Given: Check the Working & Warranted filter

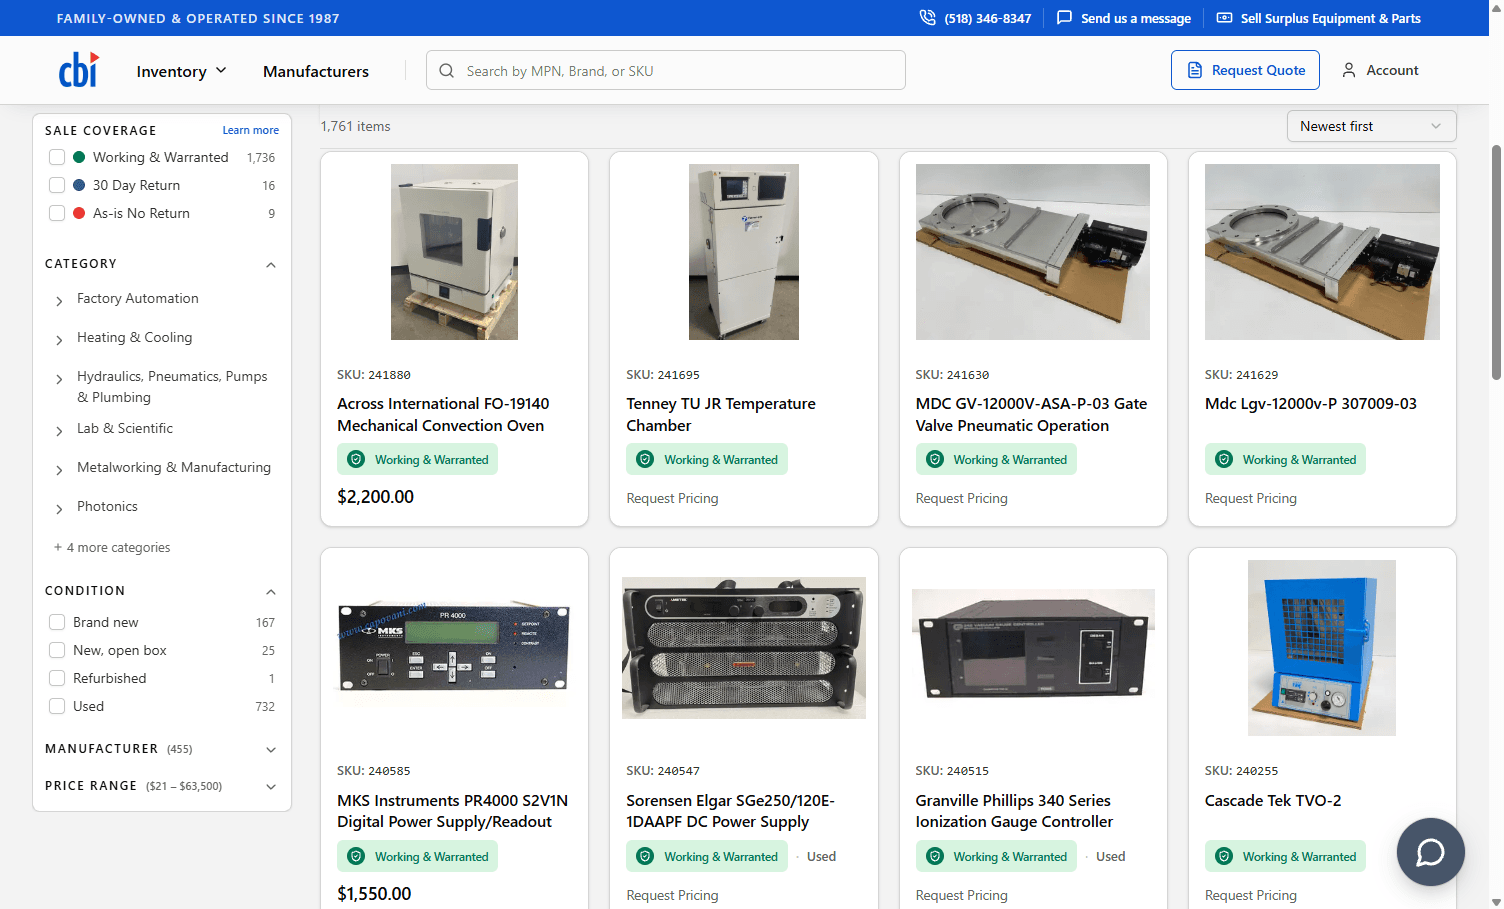Looking at the screenshot, I should 57,157.
